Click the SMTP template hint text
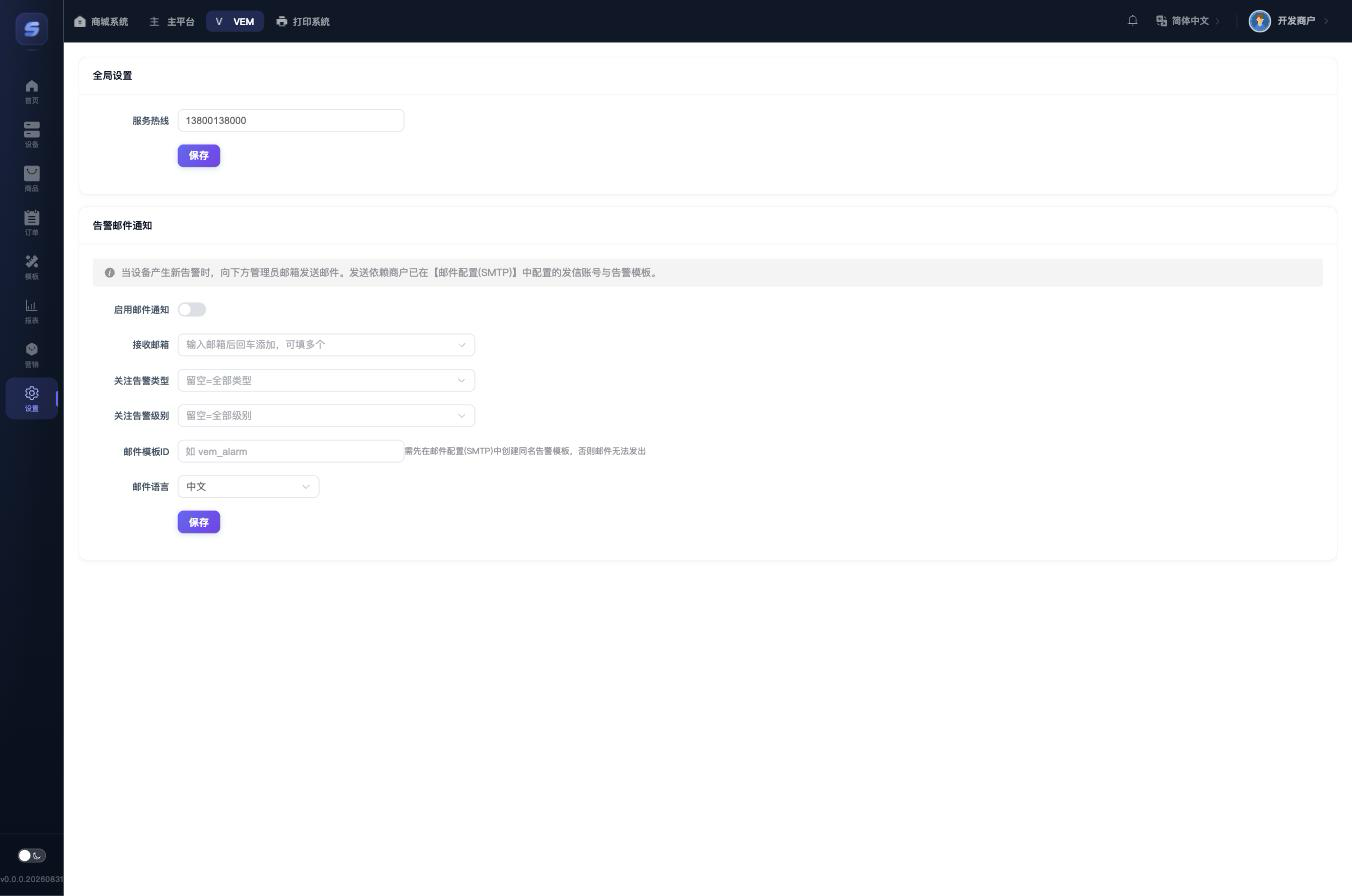Image resolution: width=1352 pixels, height=896 pixels. click(525, 451)
